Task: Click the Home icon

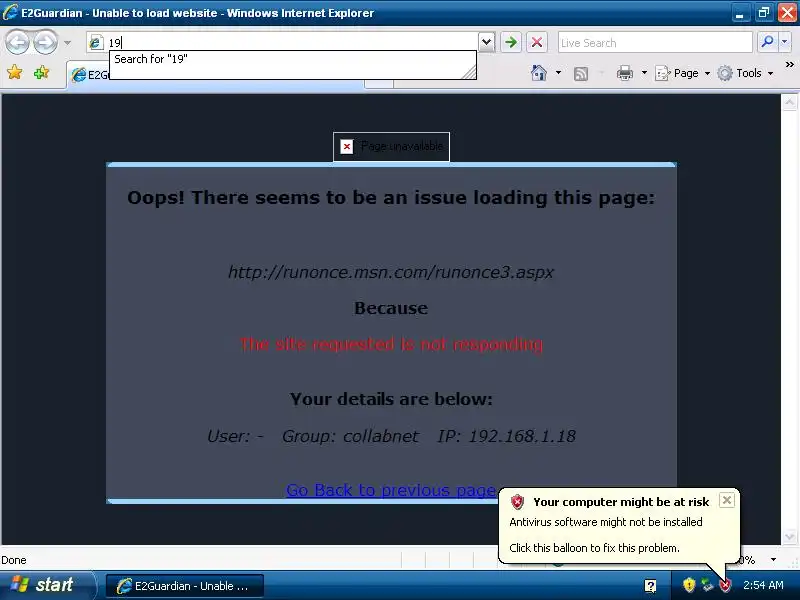Action: (539, 73)
